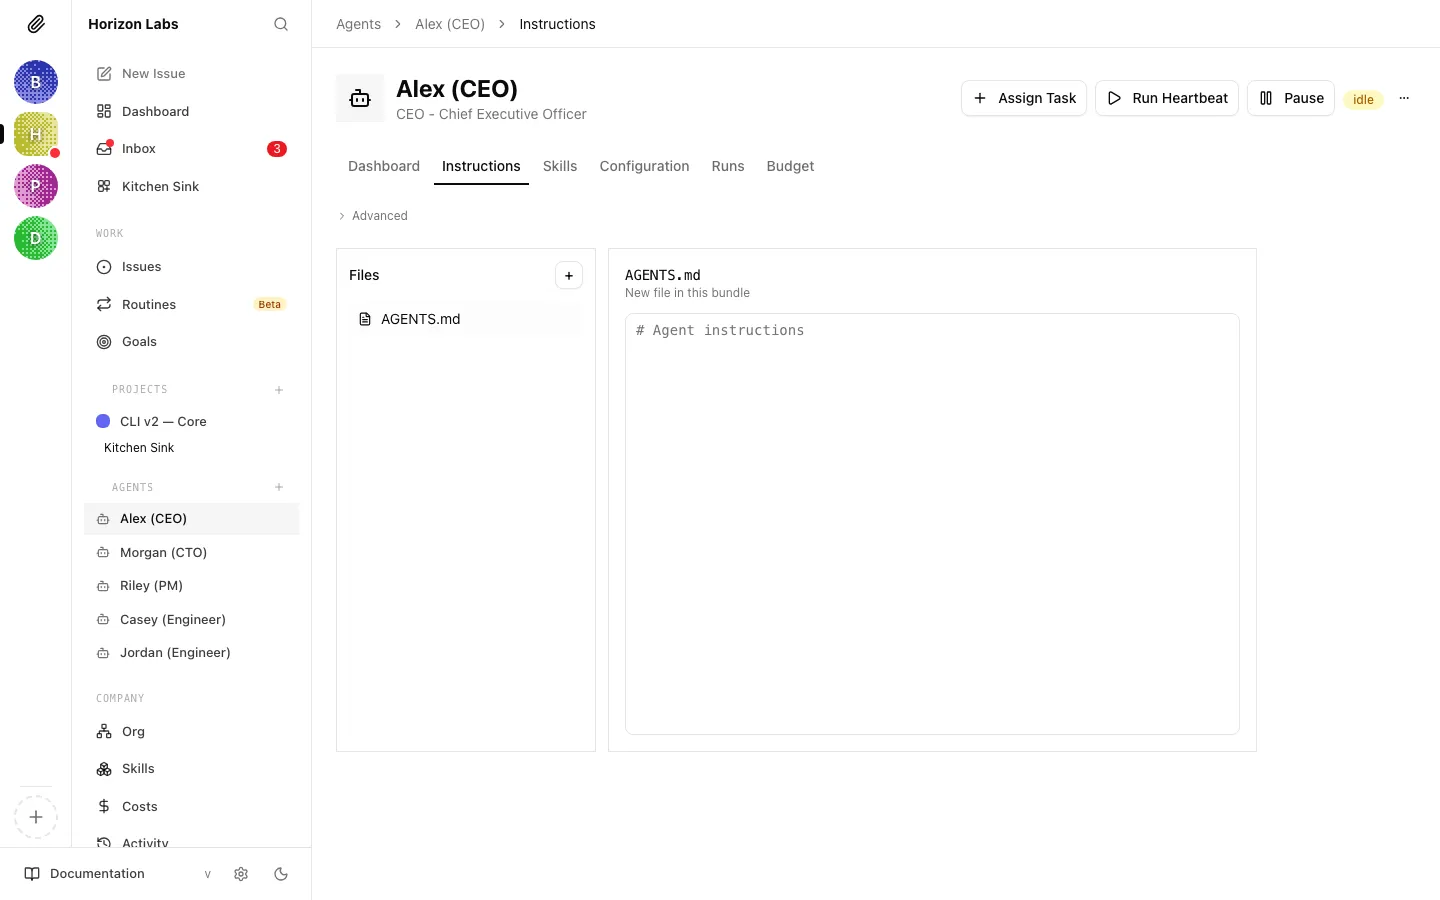Open Routines

point(191,304)
